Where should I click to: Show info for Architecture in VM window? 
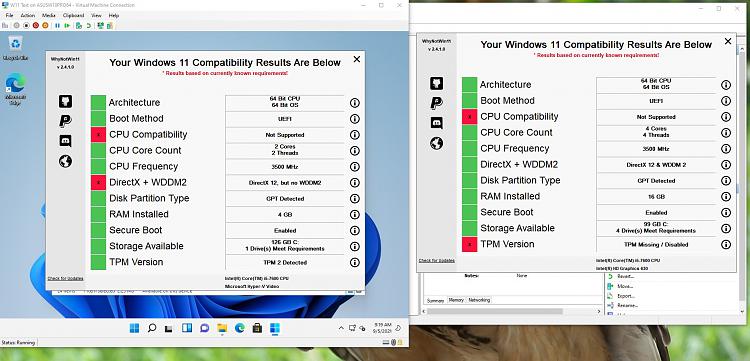[x=354, y=103]
